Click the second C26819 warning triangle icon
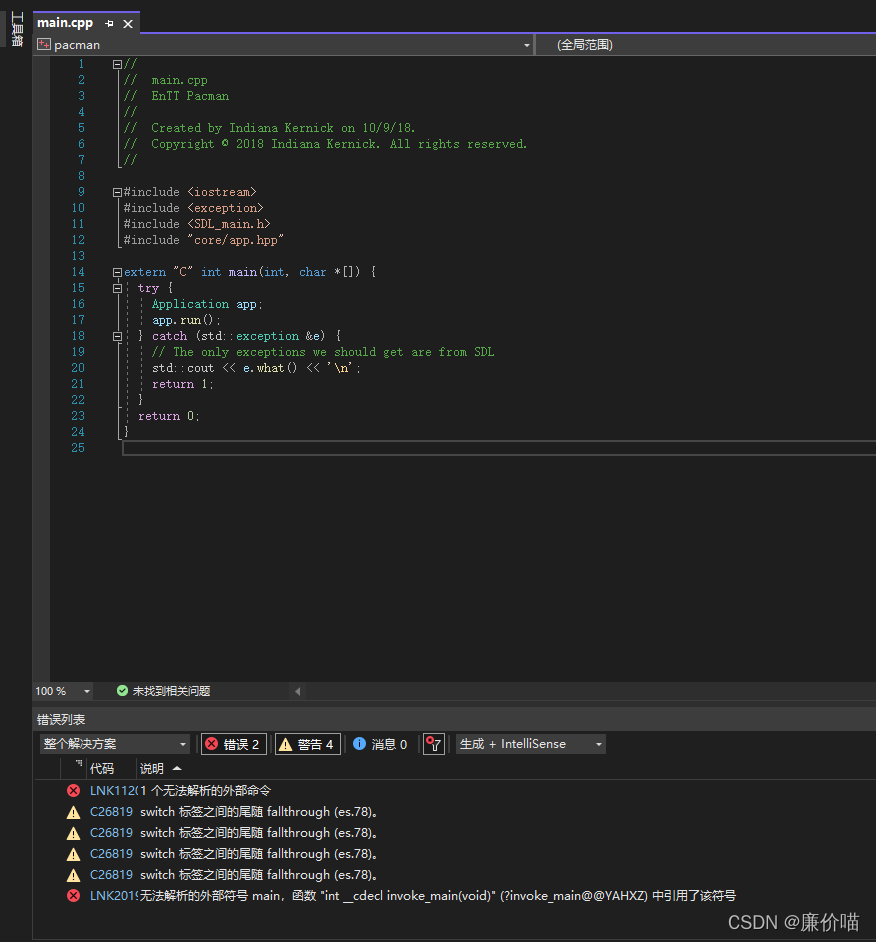 coord(73,833)
